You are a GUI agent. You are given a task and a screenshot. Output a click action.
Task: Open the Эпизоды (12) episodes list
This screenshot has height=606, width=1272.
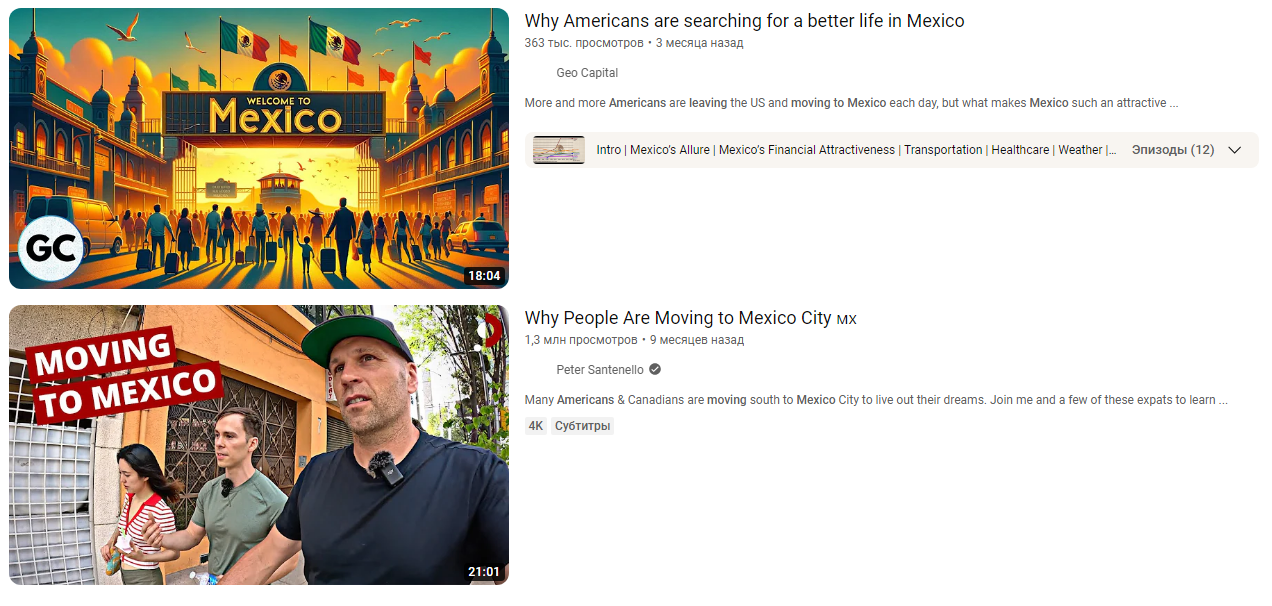1173,150
